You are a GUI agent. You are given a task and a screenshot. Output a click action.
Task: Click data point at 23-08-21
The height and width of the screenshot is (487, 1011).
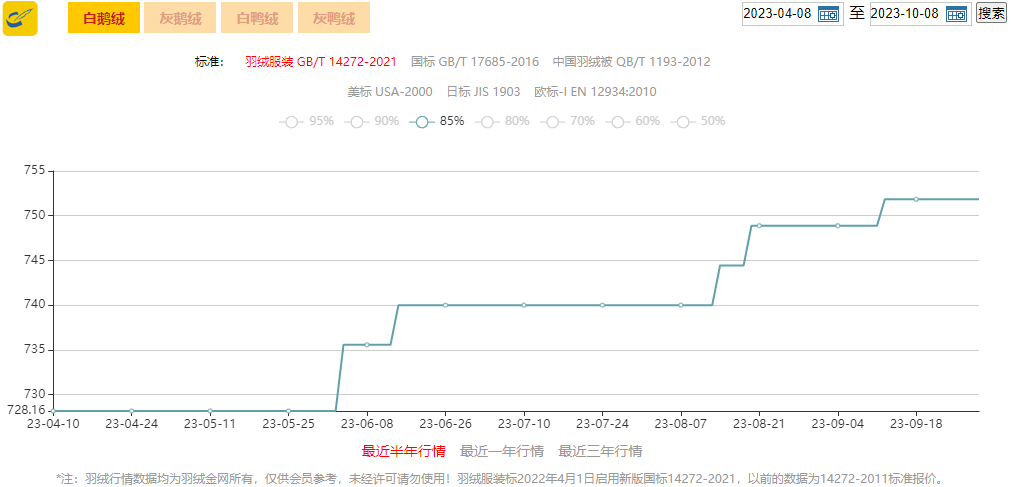[760, 226]
